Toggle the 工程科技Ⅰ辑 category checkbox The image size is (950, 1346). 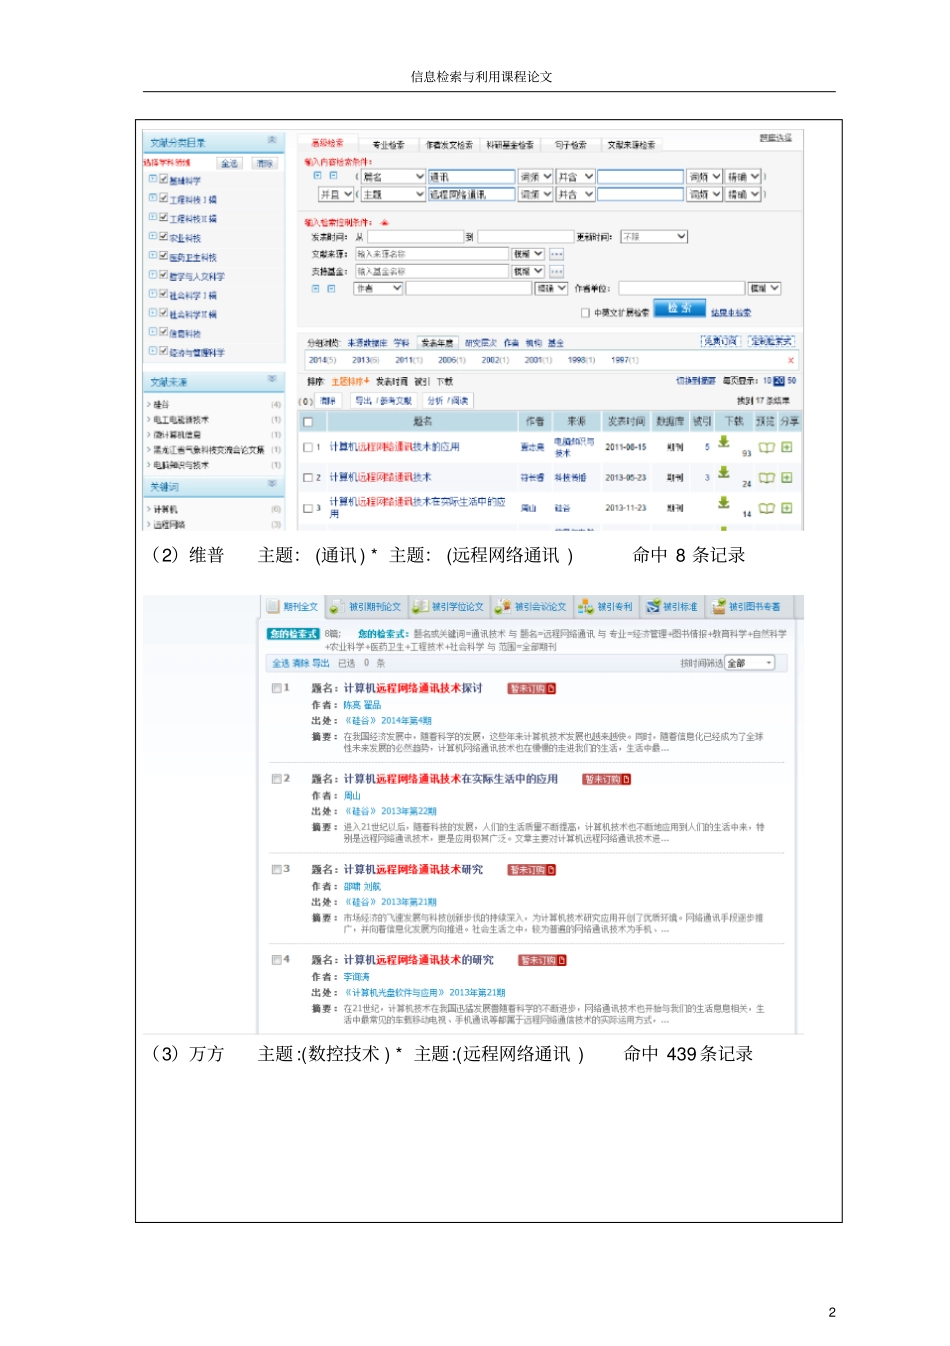tap(164, 198)
